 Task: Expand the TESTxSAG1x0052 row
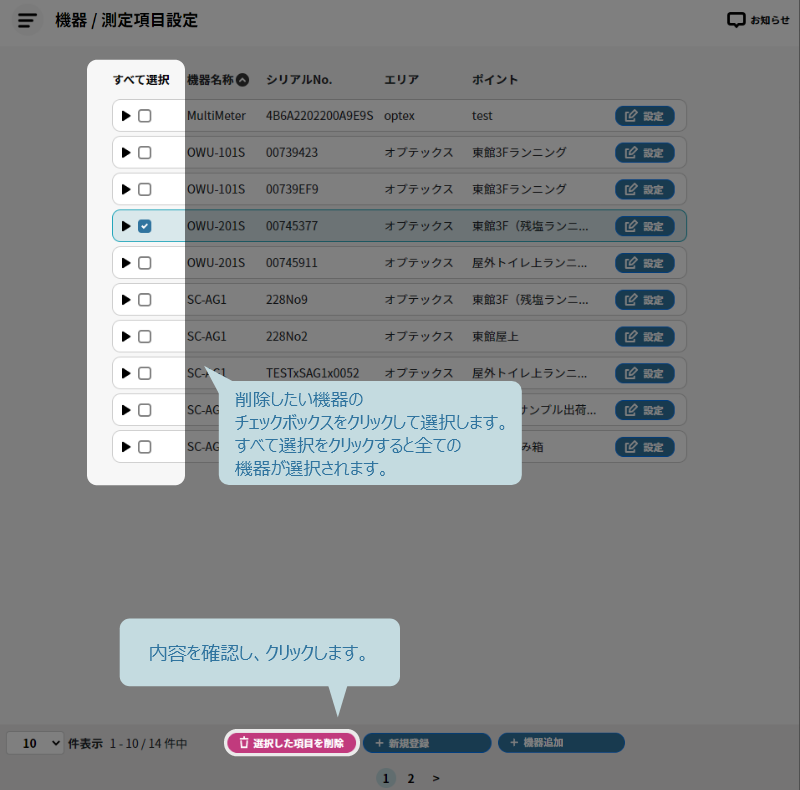click(126, 373)
